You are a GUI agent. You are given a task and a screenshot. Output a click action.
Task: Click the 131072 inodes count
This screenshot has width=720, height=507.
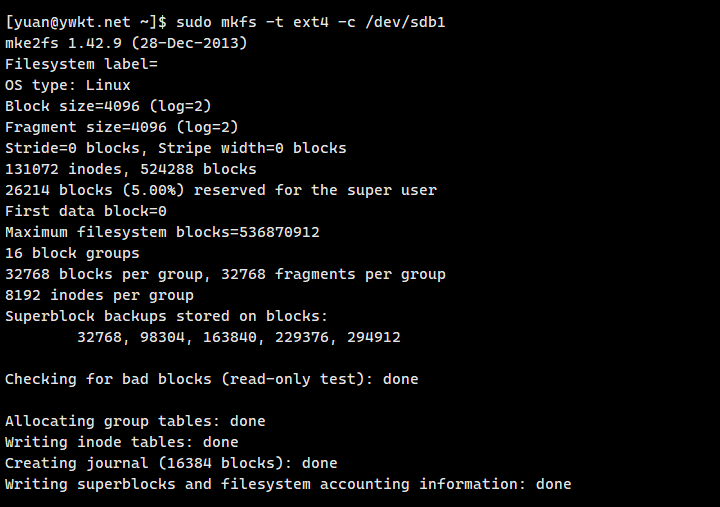[x=63, y=169]
